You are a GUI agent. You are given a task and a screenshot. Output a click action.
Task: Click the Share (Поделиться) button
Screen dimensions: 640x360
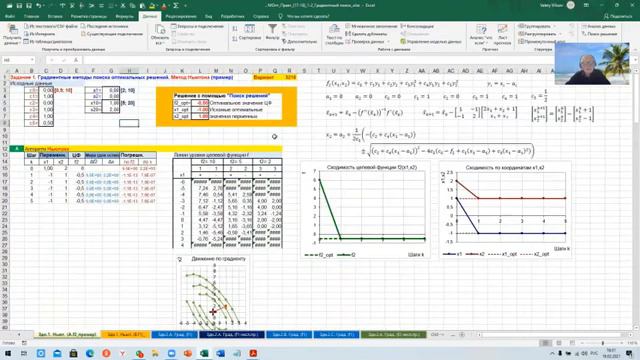(x=618, y=16)
